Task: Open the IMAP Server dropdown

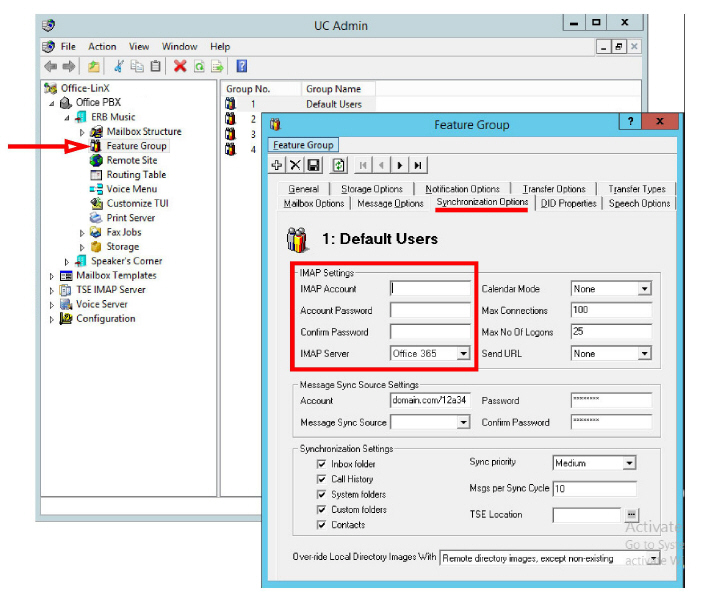Action: tap(463, 353)
